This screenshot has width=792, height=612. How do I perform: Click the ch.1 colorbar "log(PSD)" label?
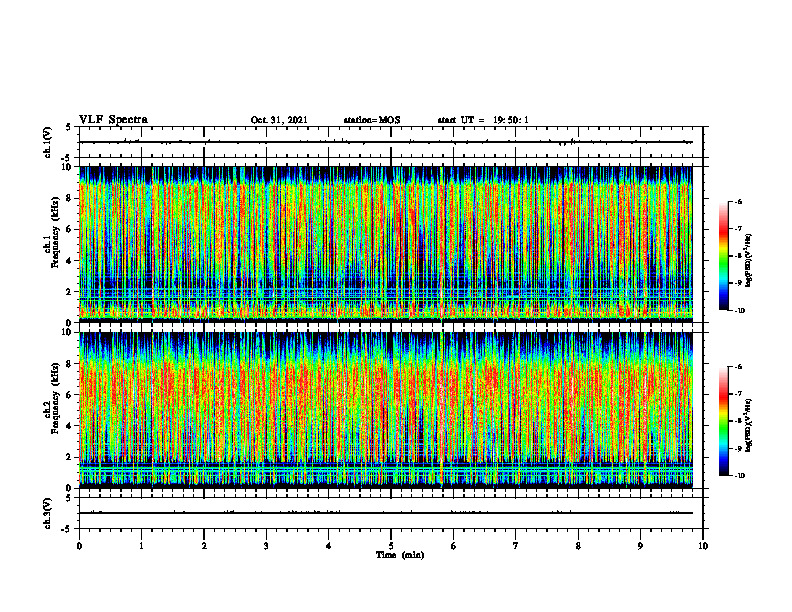point(749,261)
